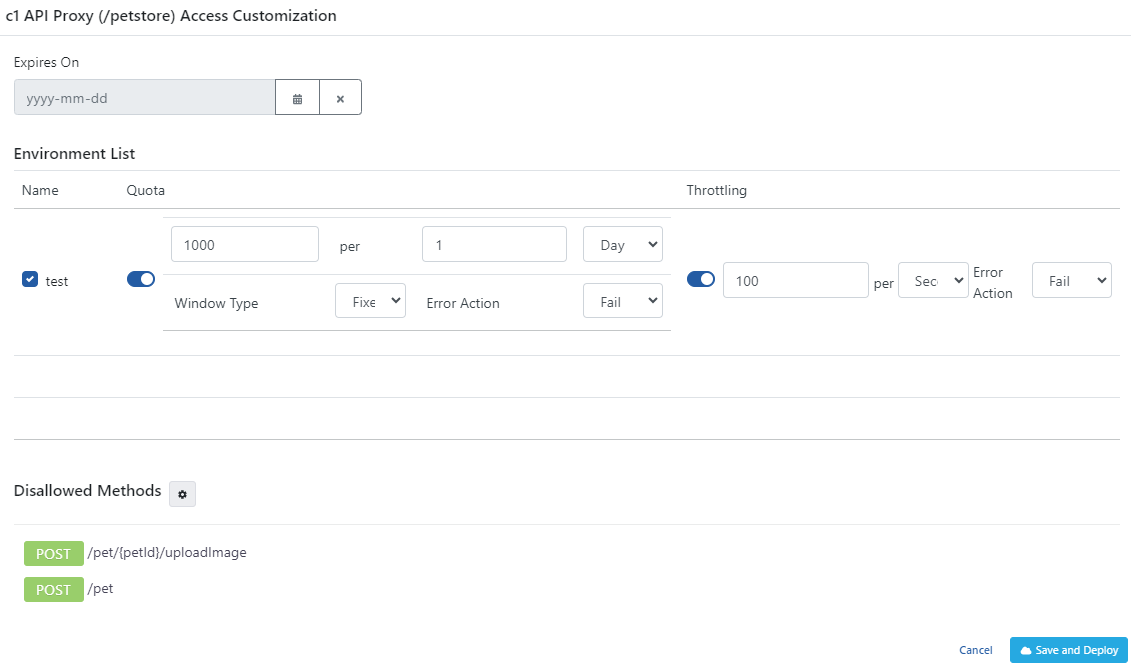
Task: Open the throttling Sec unit dropdown
Action: coord(932,280)
